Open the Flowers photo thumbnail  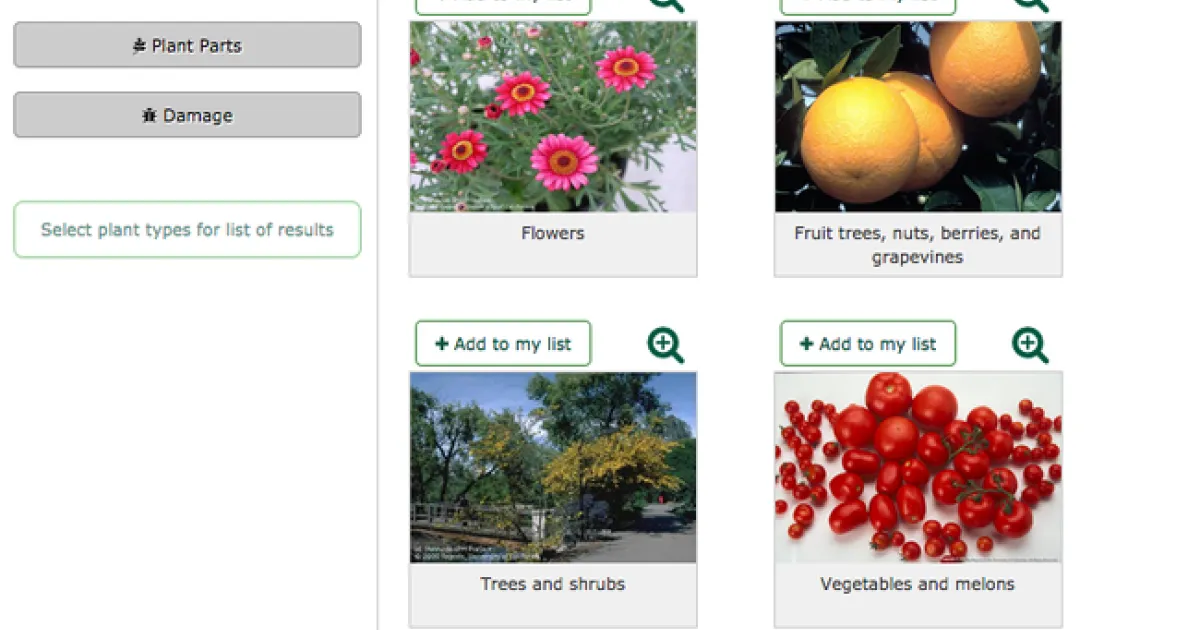(553, 117)
